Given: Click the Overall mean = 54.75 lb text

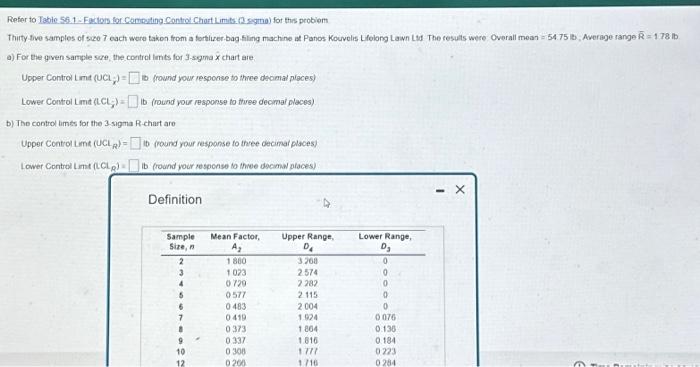Looking at the screenshot, I should coord(534,38).
